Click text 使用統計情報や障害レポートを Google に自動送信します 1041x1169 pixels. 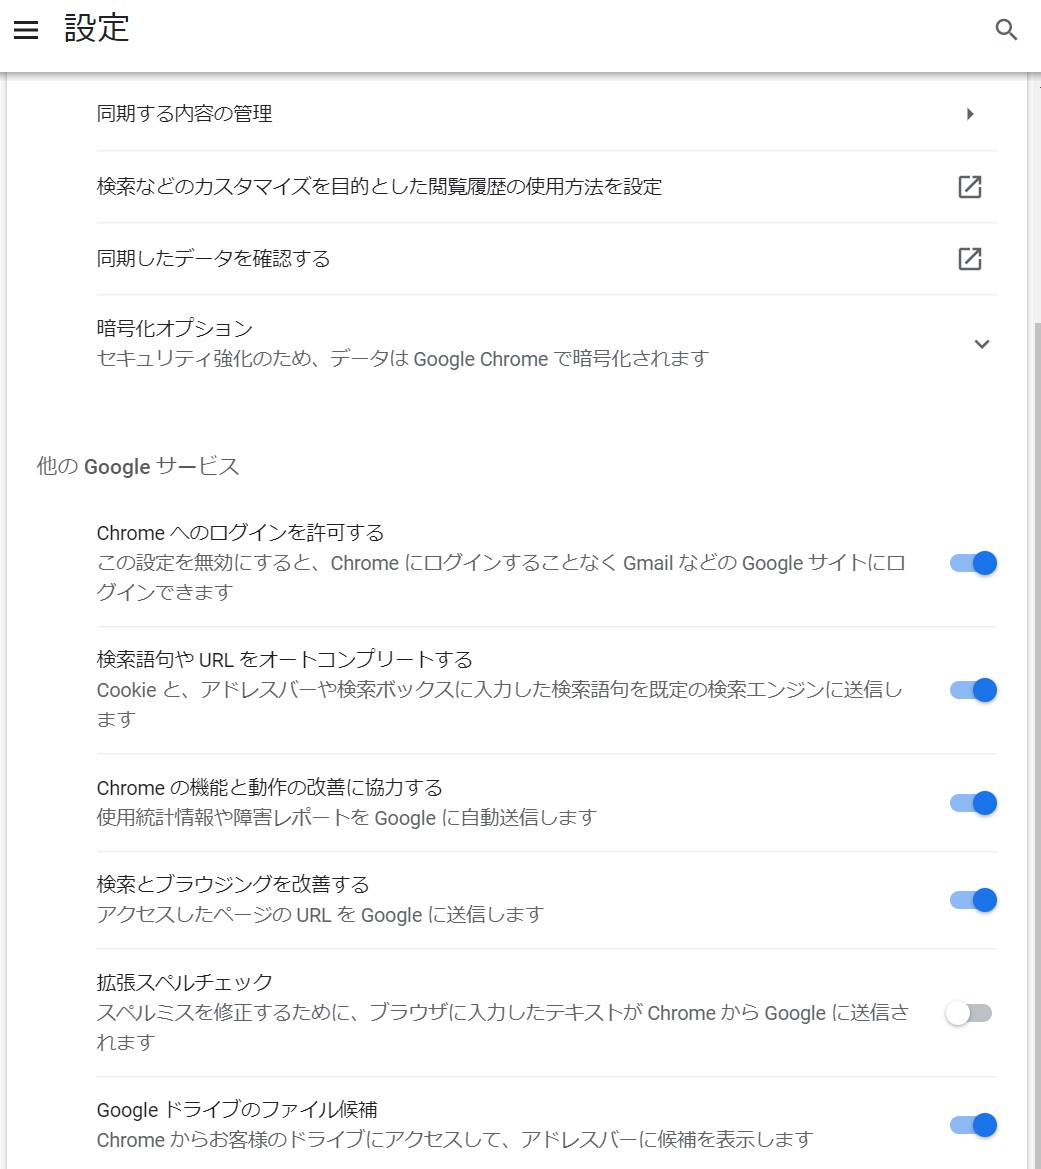pyautogui.click(x=347, y=818)
